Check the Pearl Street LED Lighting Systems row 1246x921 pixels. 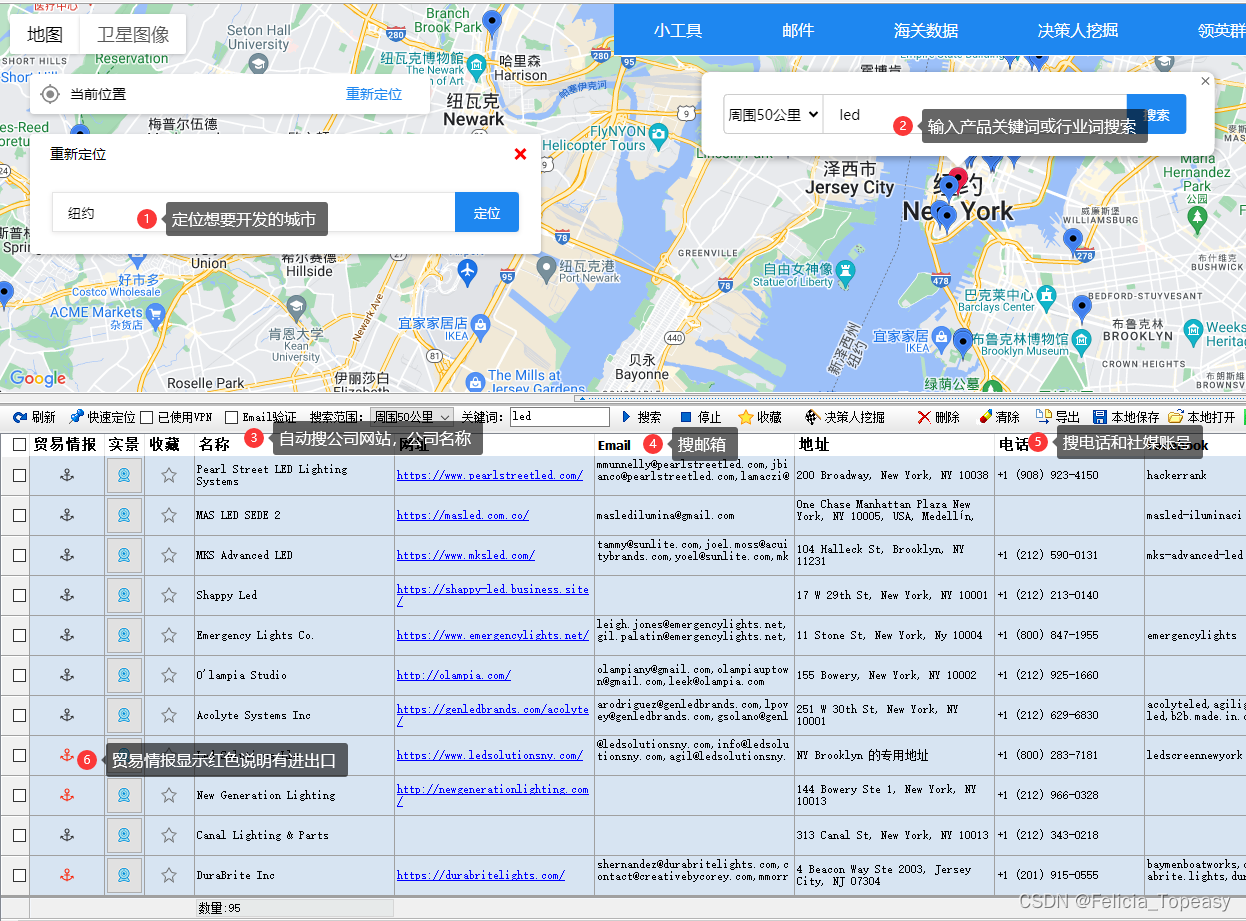coord(20,475)
